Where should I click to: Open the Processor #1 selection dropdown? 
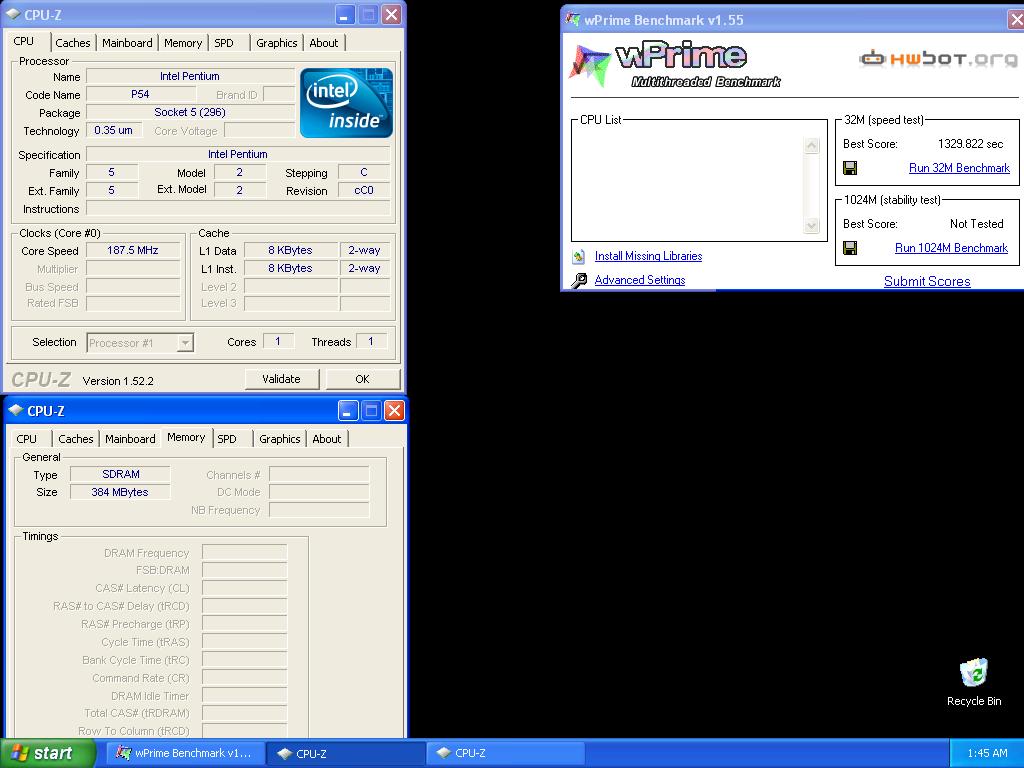point(140,343)
